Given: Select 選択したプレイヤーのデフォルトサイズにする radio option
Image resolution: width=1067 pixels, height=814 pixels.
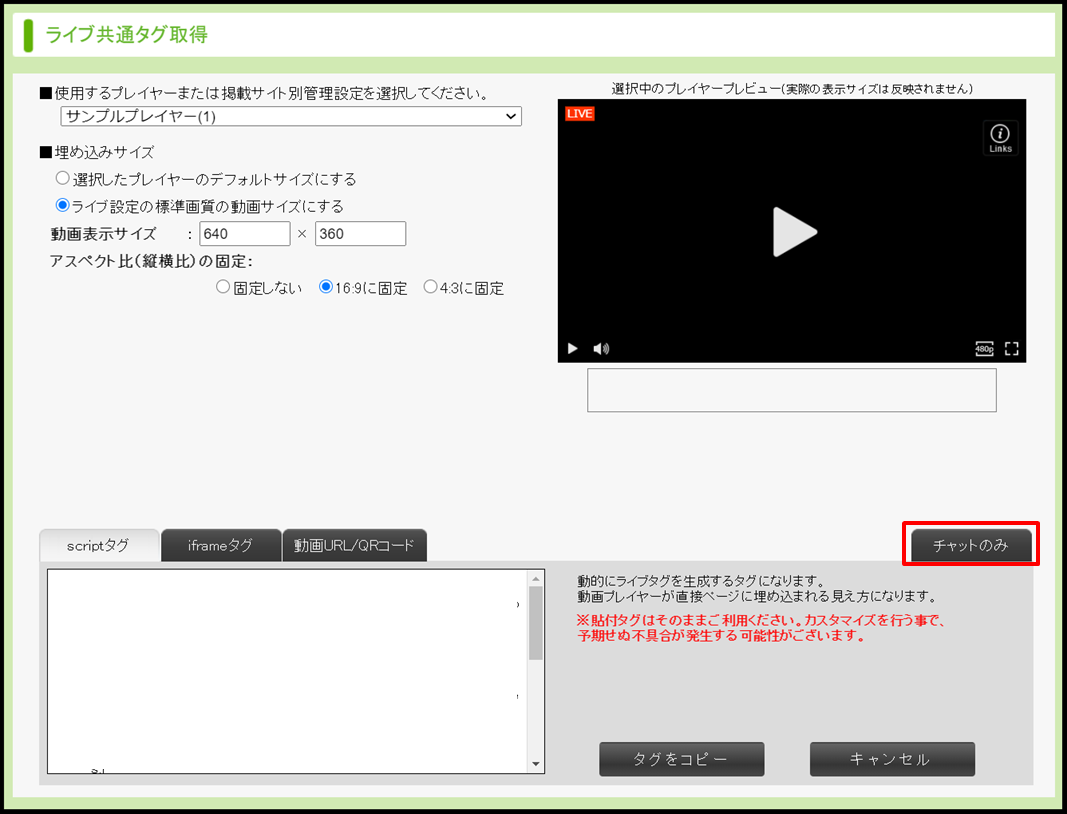Looking at the screenshot, I should [63, 178].
